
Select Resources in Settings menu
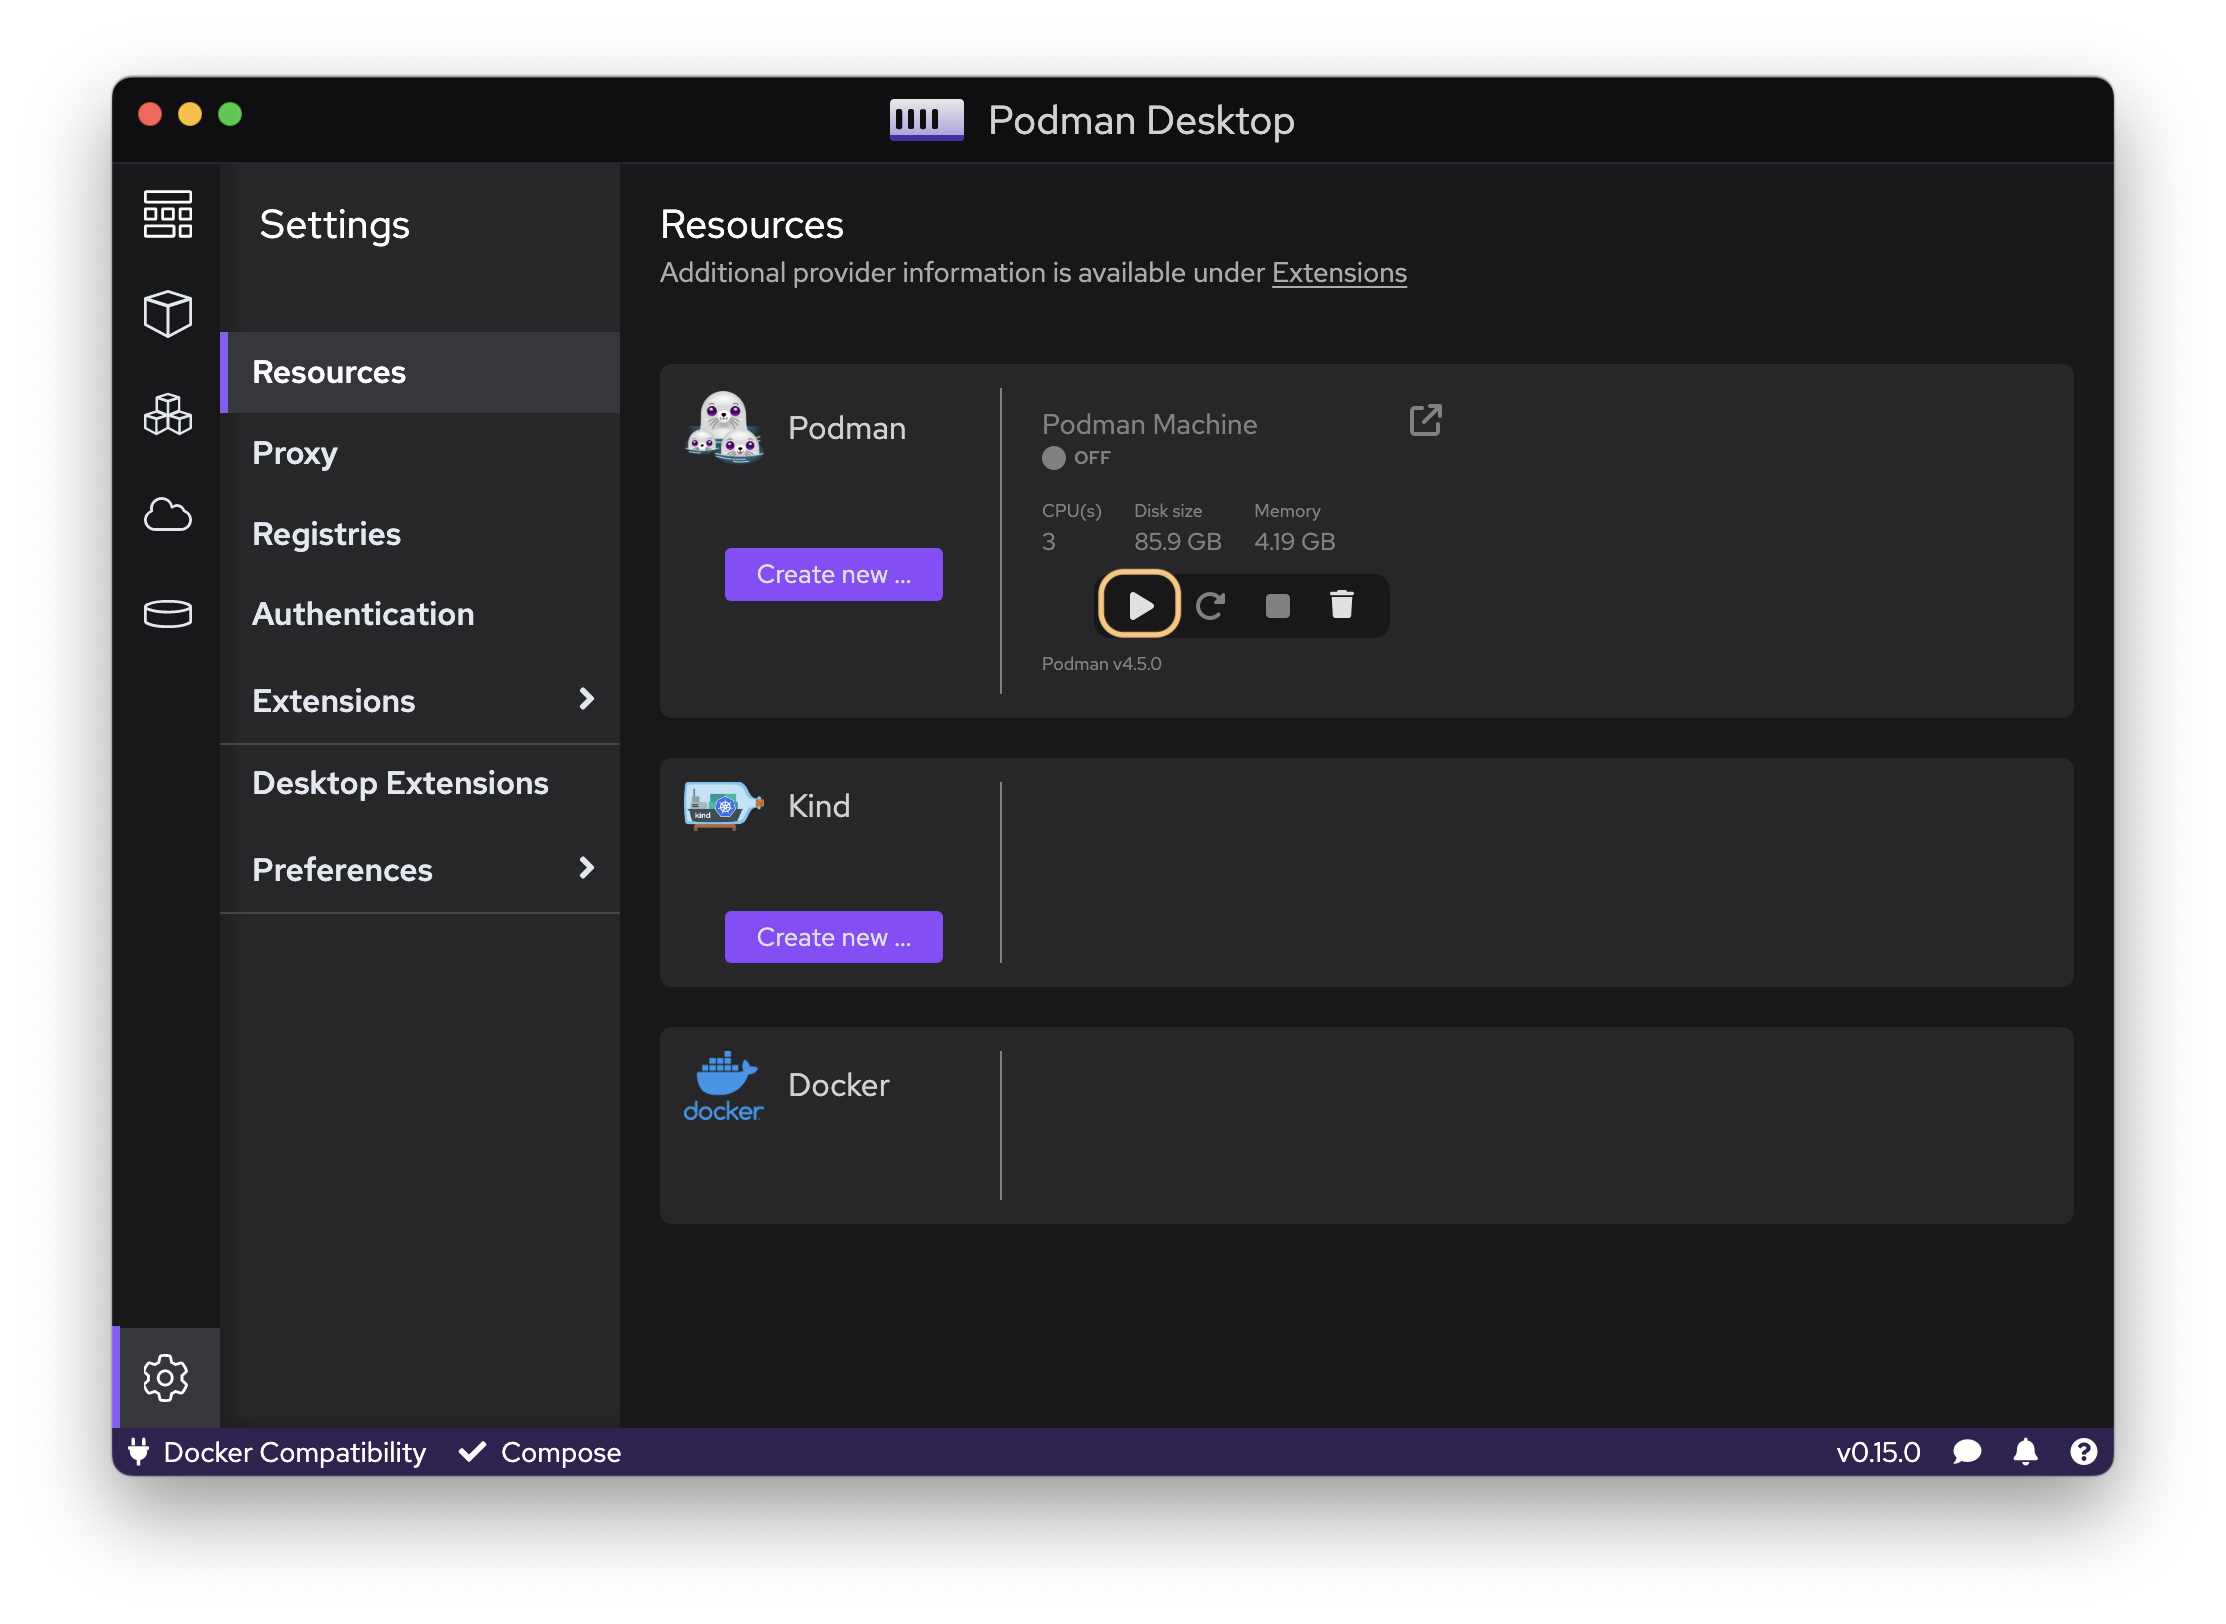pyautogui.click(x=420, y=372)
